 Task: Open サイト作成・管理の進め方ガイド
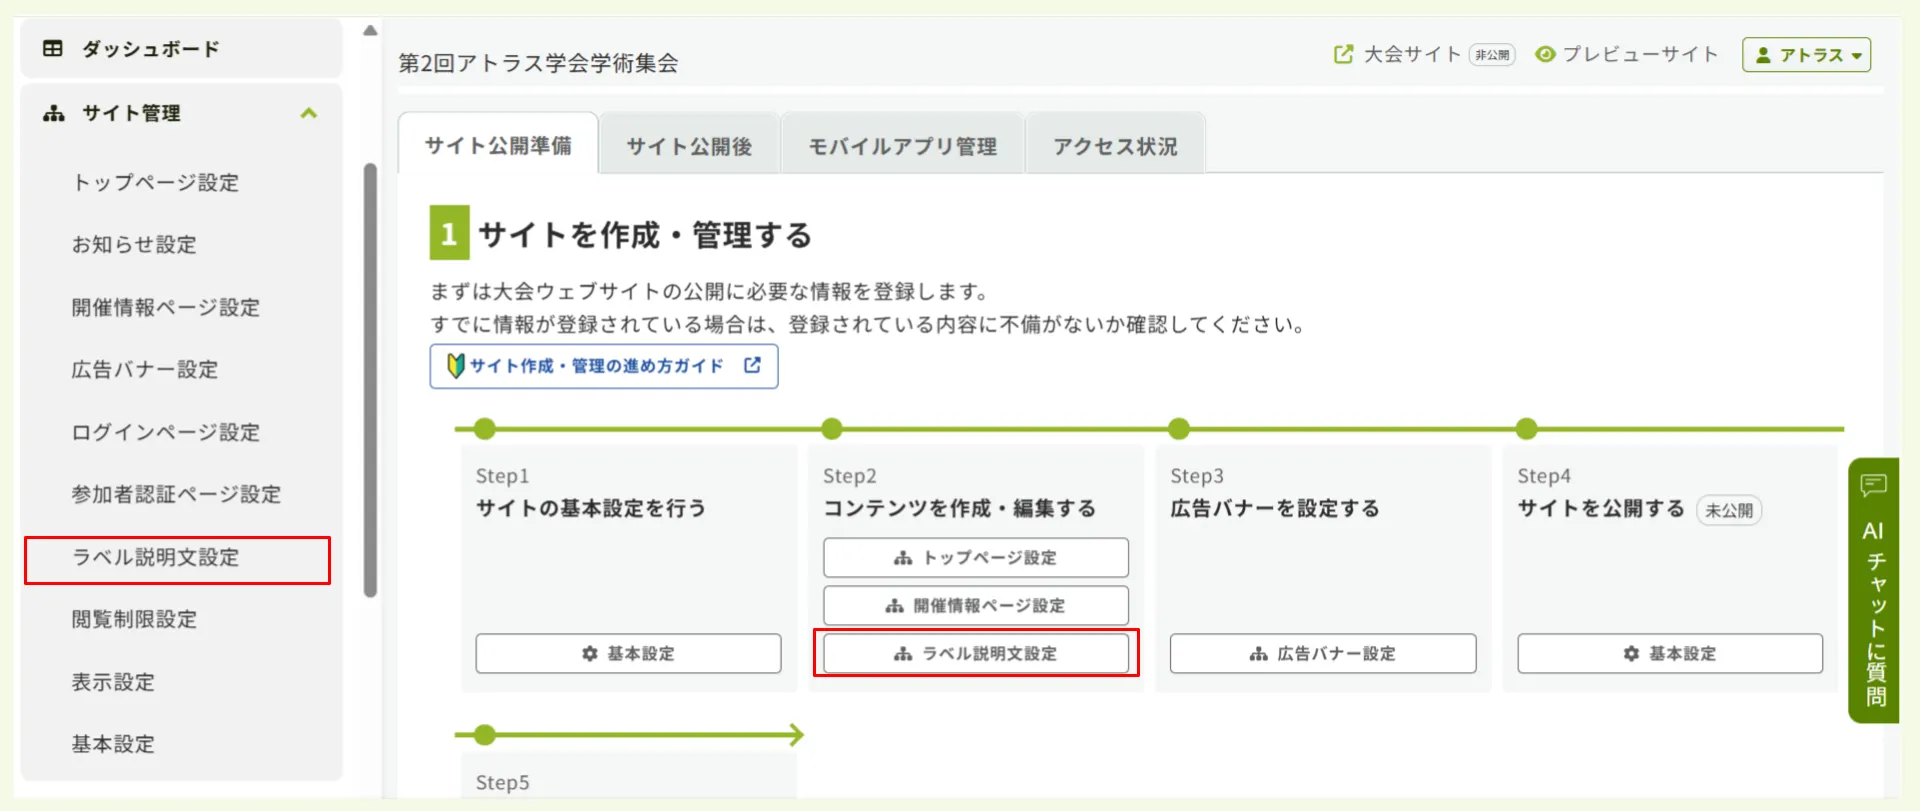604,366
